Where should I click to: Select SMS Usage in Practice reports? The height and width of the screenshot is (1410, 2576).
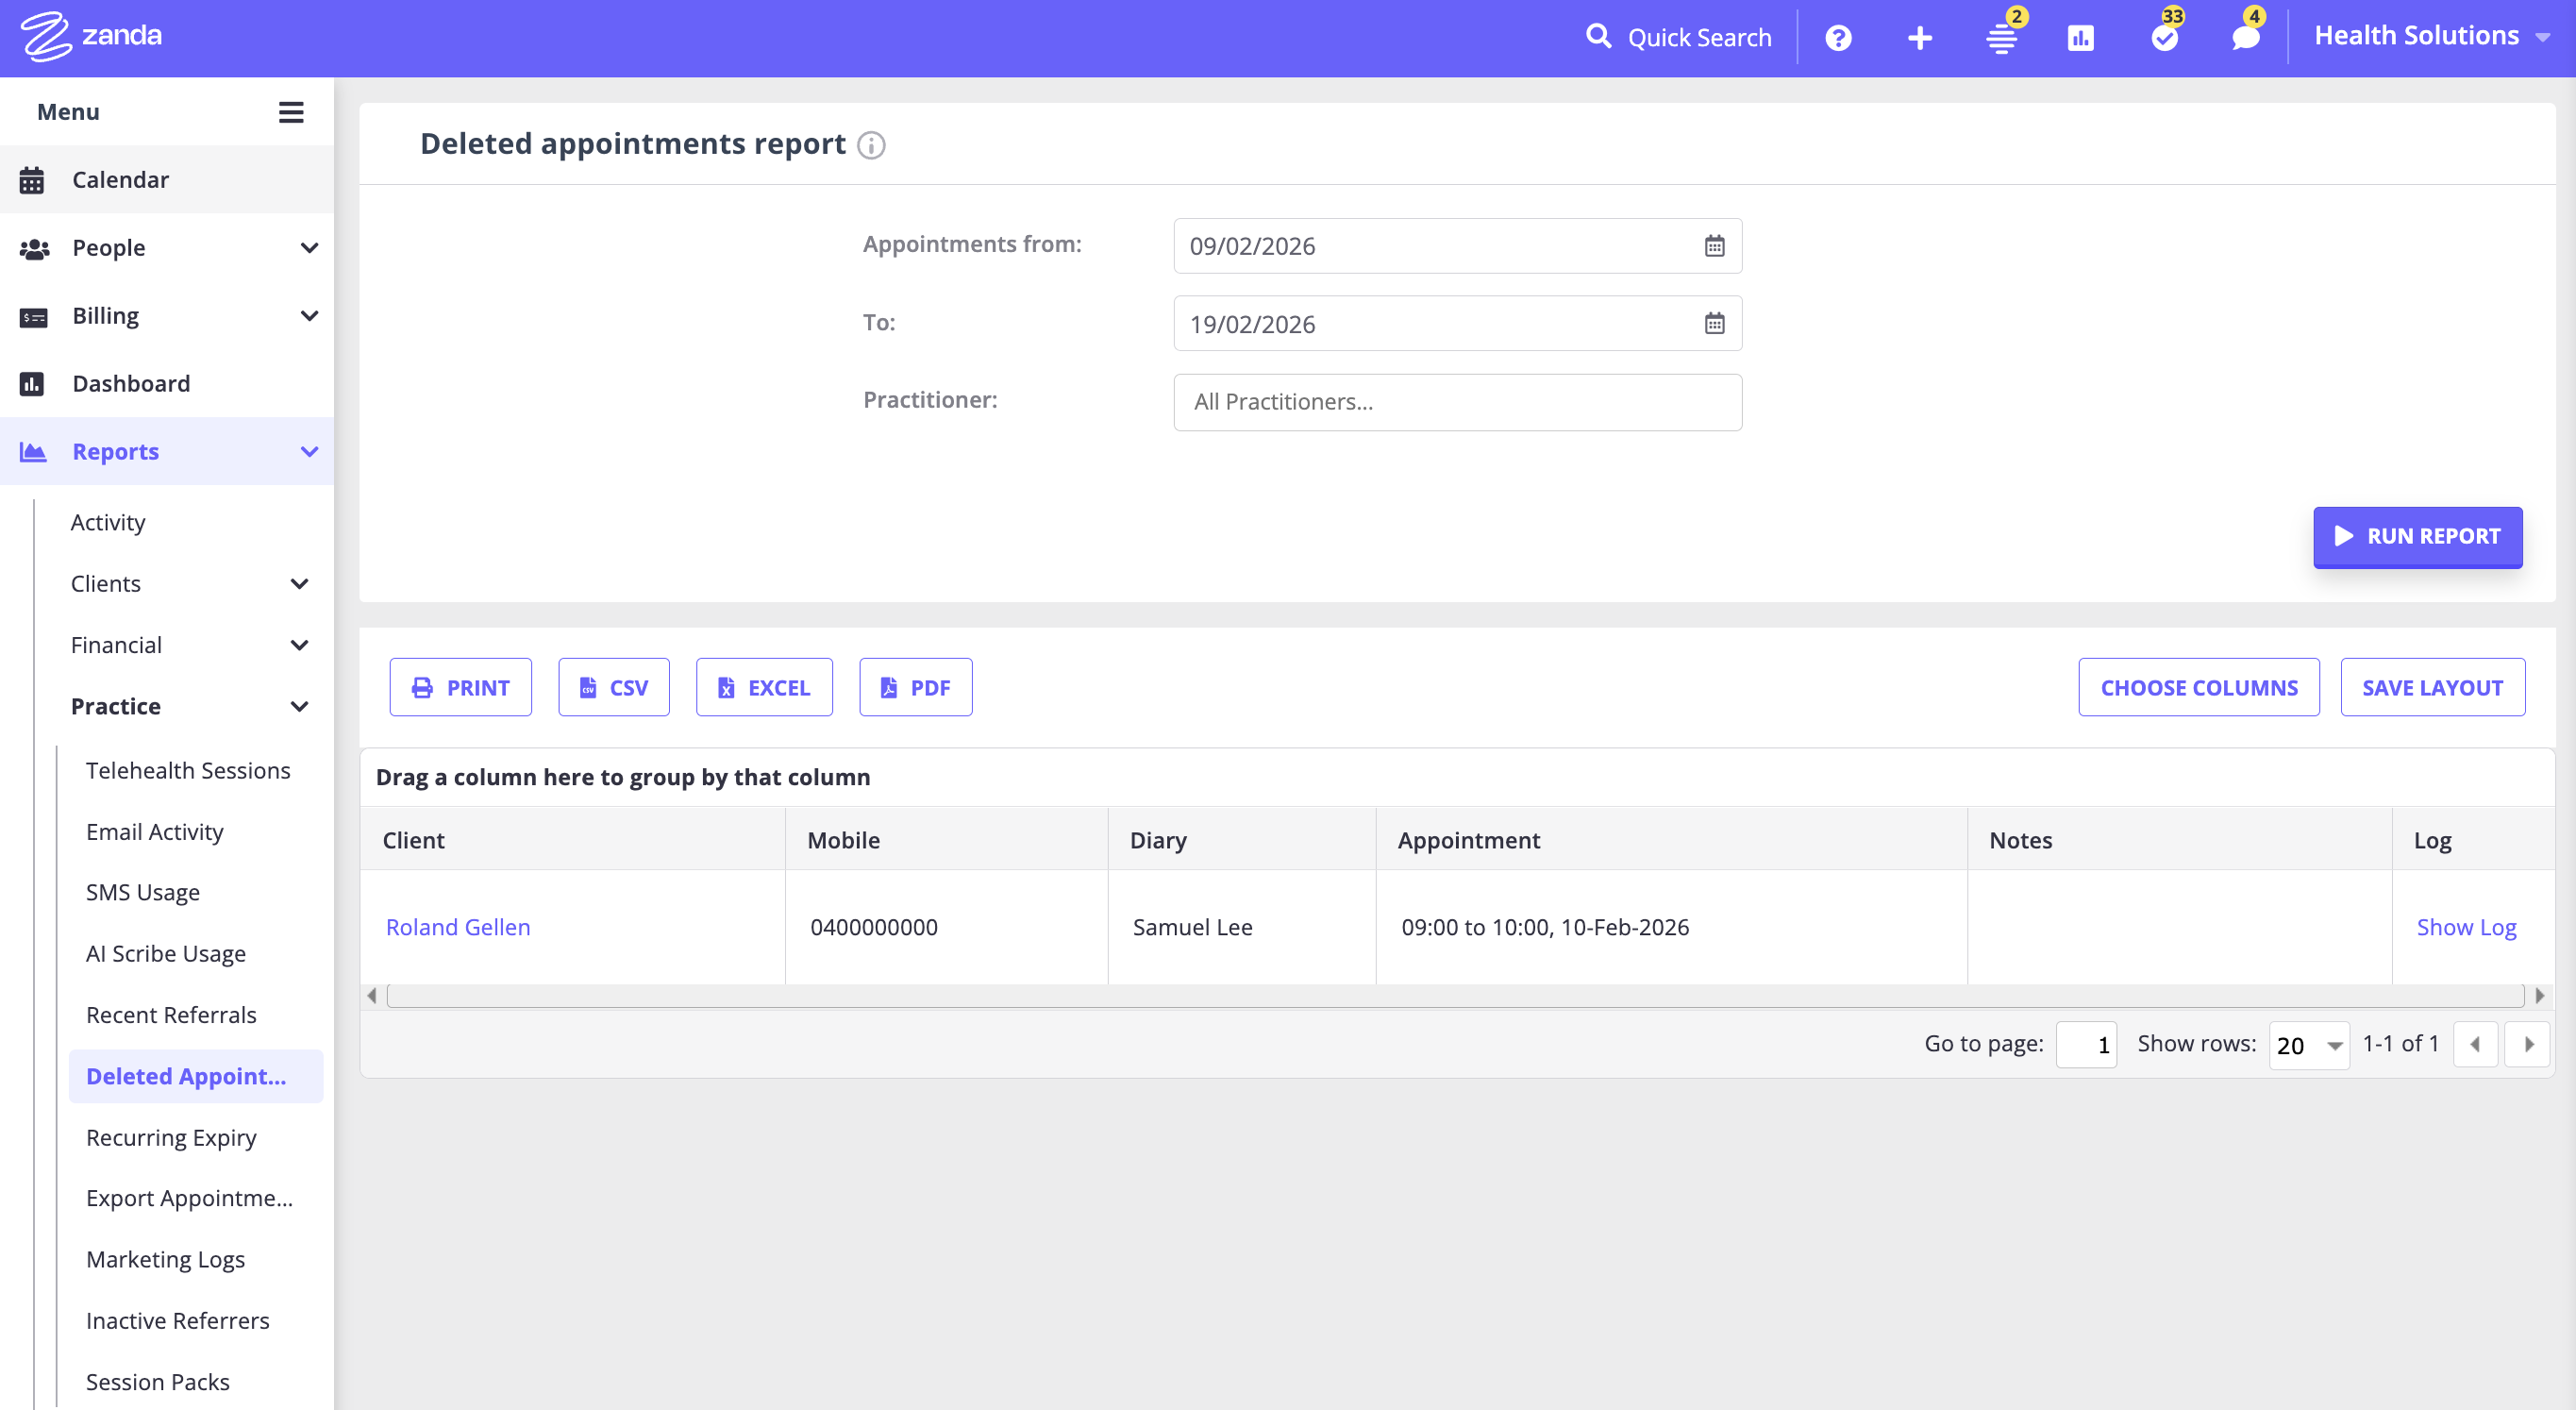pos(143,892)
